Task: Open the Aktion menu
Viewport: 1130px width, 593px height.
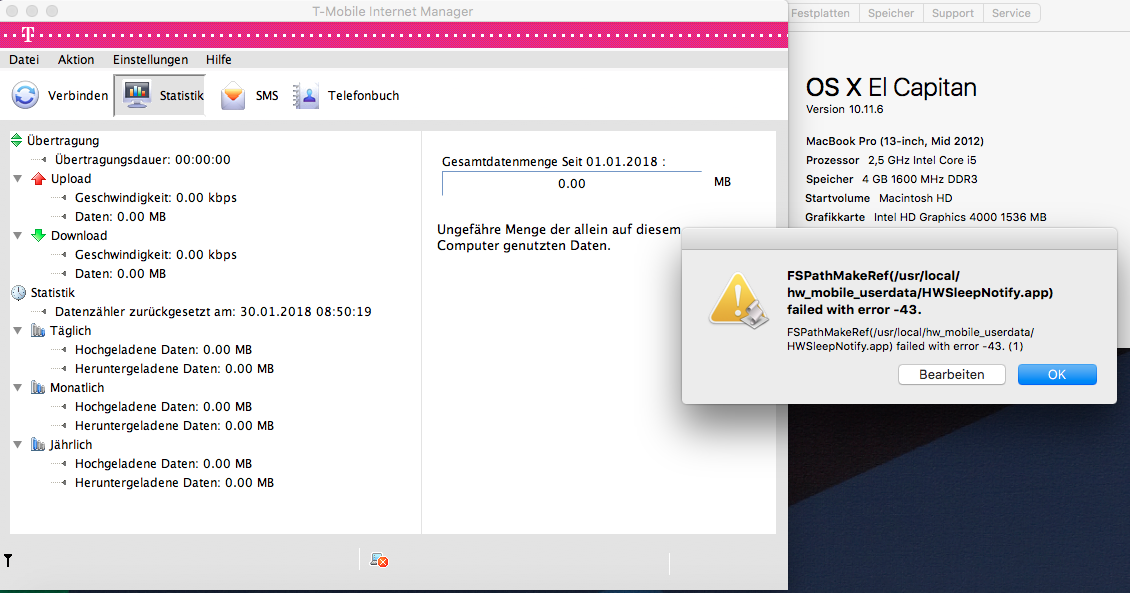Action: pos(76,59)
